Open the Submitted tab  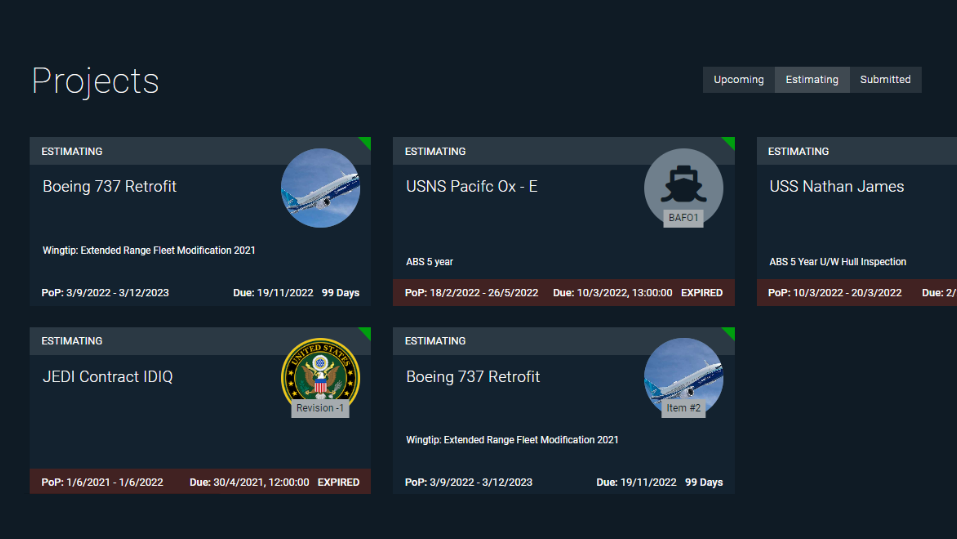885,80
